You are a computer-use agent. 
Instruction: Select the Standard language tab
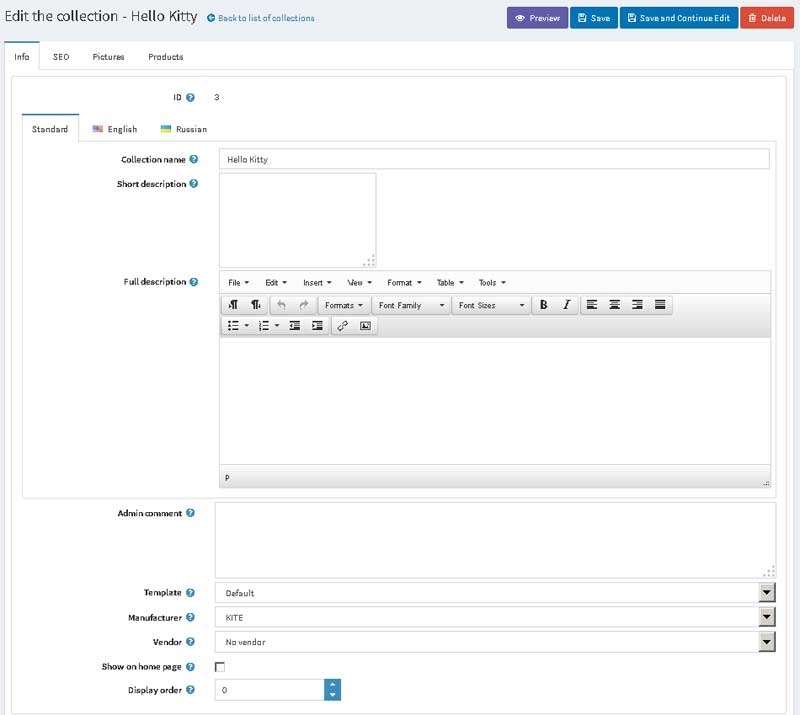pos(50,129)
